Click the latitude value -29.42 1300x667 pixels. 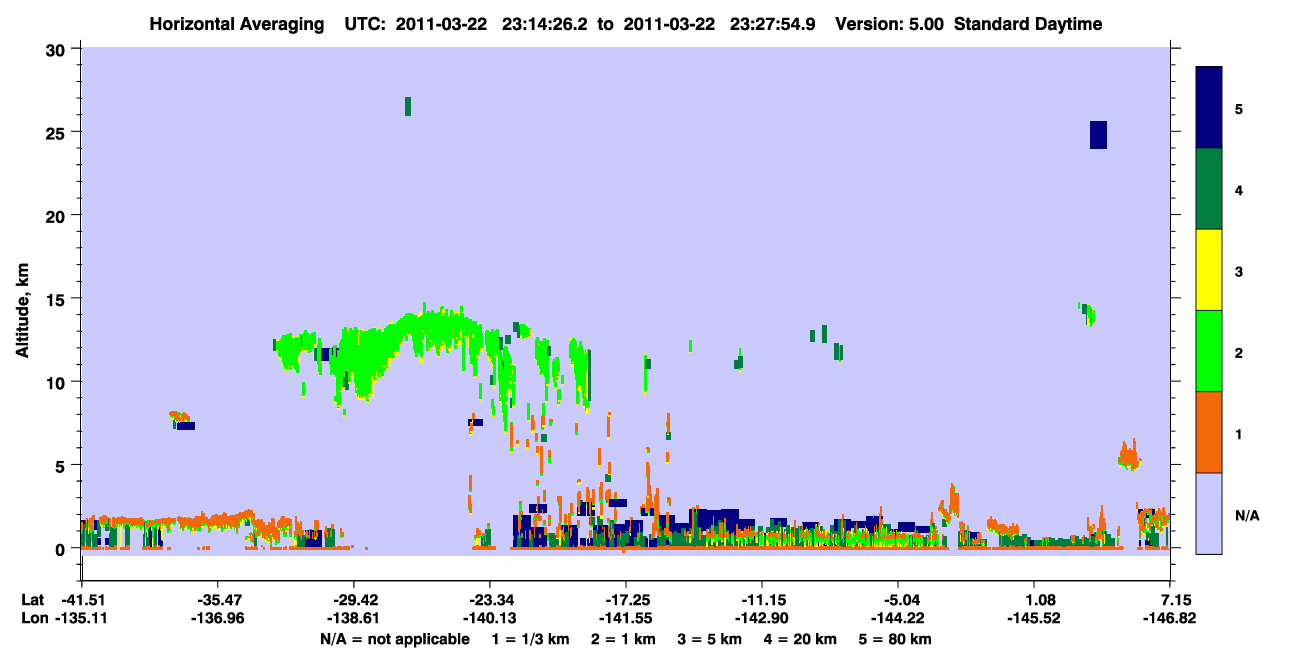pyautogui.click(x=354, y=600)
